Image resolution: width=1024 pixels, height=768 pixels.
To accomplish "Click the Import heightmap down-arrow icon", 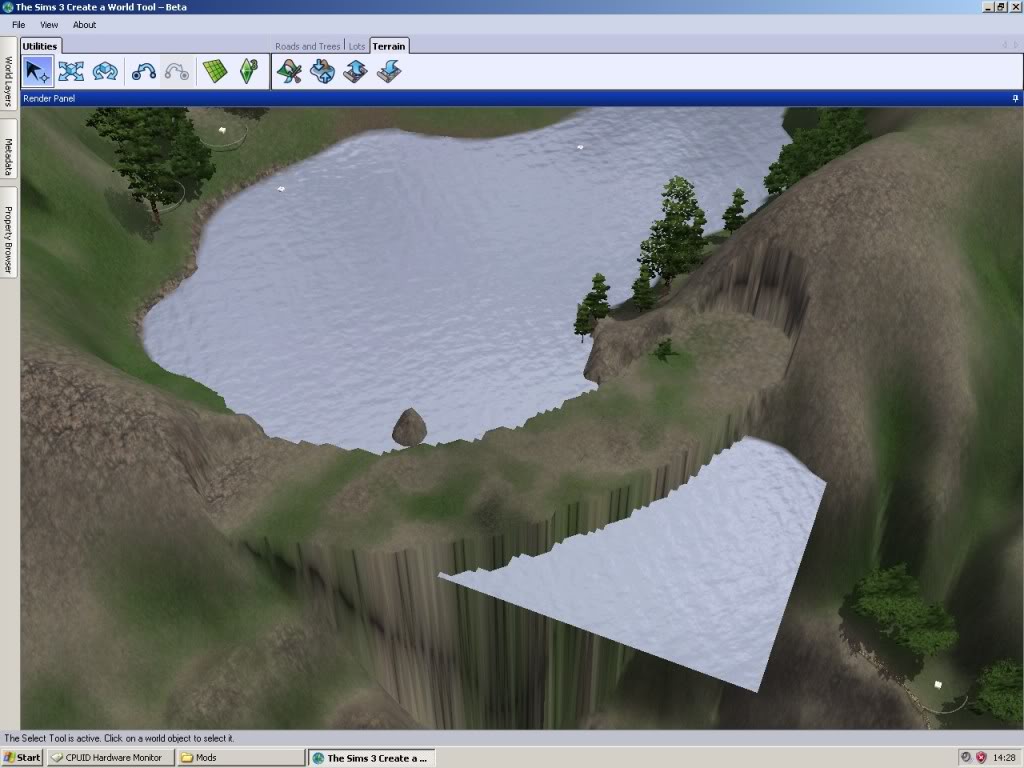I will (389, 71).
